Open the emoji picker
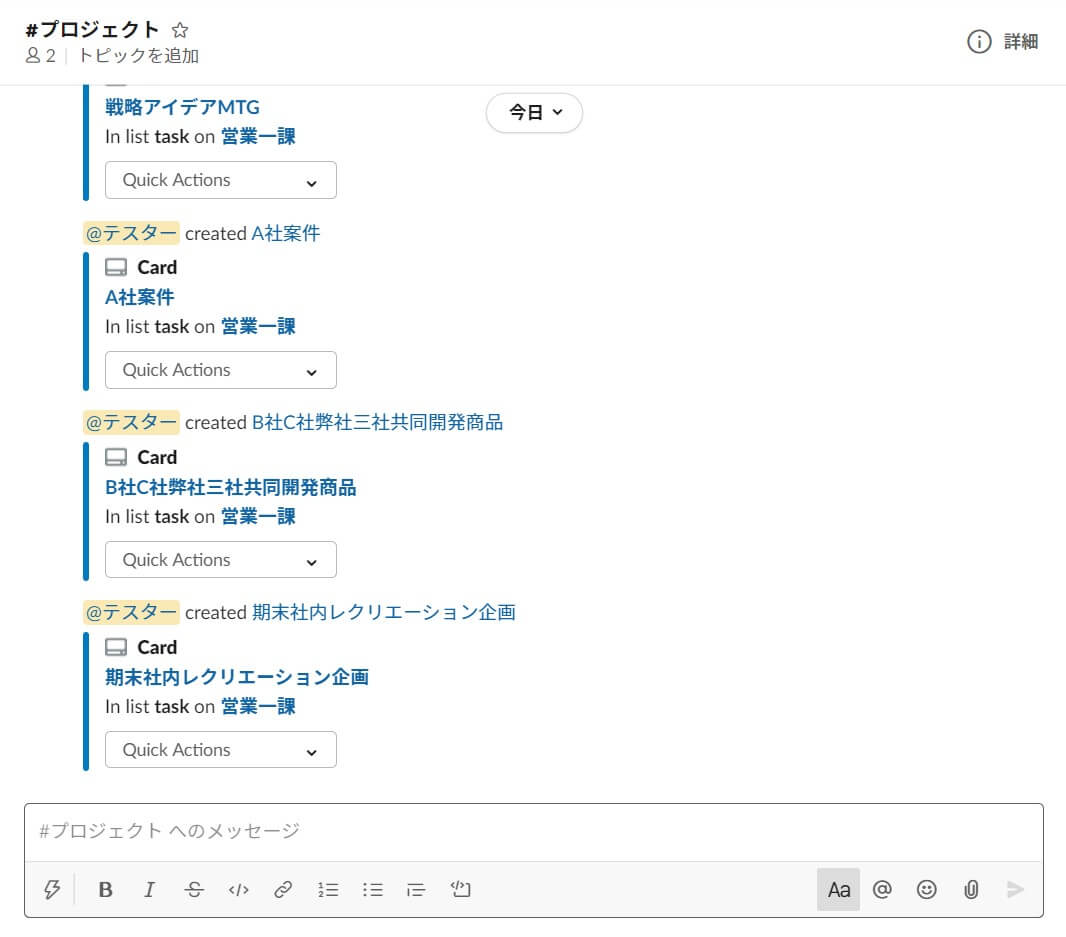 click(927, 889)
